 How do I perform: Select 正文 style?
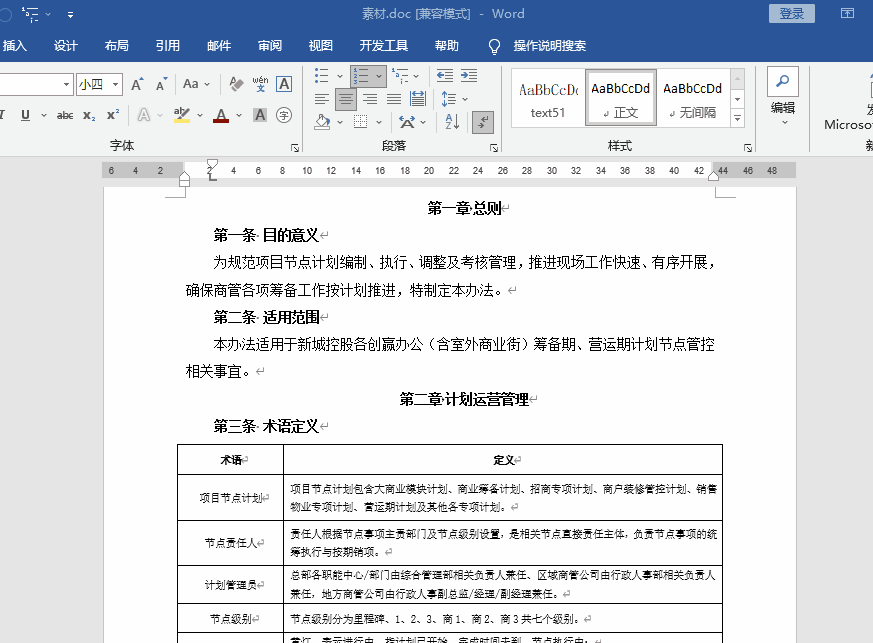[x=621, y=99]
